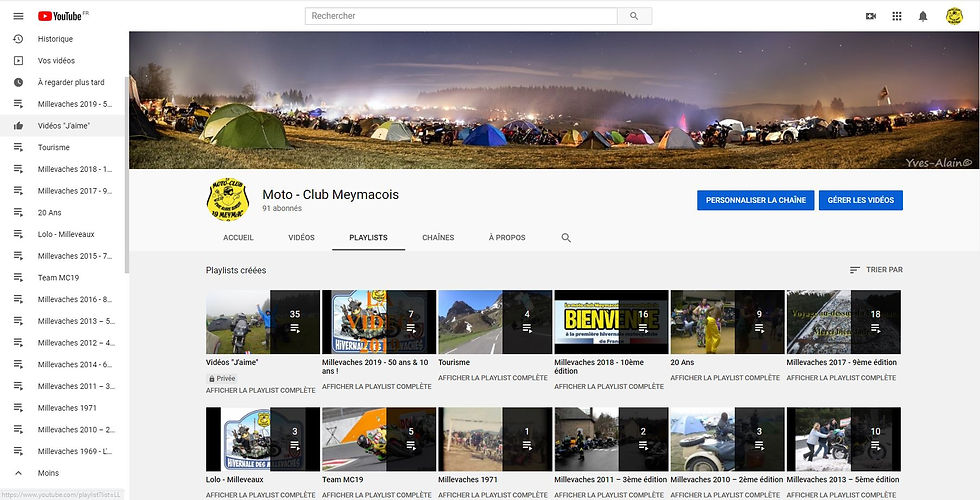Screen dimensions: 980x500
Task: Click playlist icon beside 20 Ans in sidebar
Action: tap(18, 212)
